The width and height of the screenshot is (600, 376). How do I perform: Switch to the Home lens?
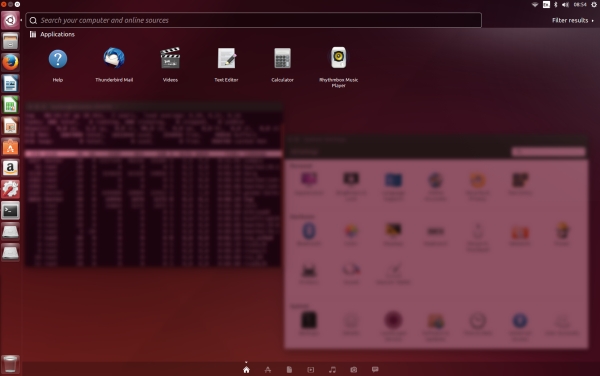[246, 369]
